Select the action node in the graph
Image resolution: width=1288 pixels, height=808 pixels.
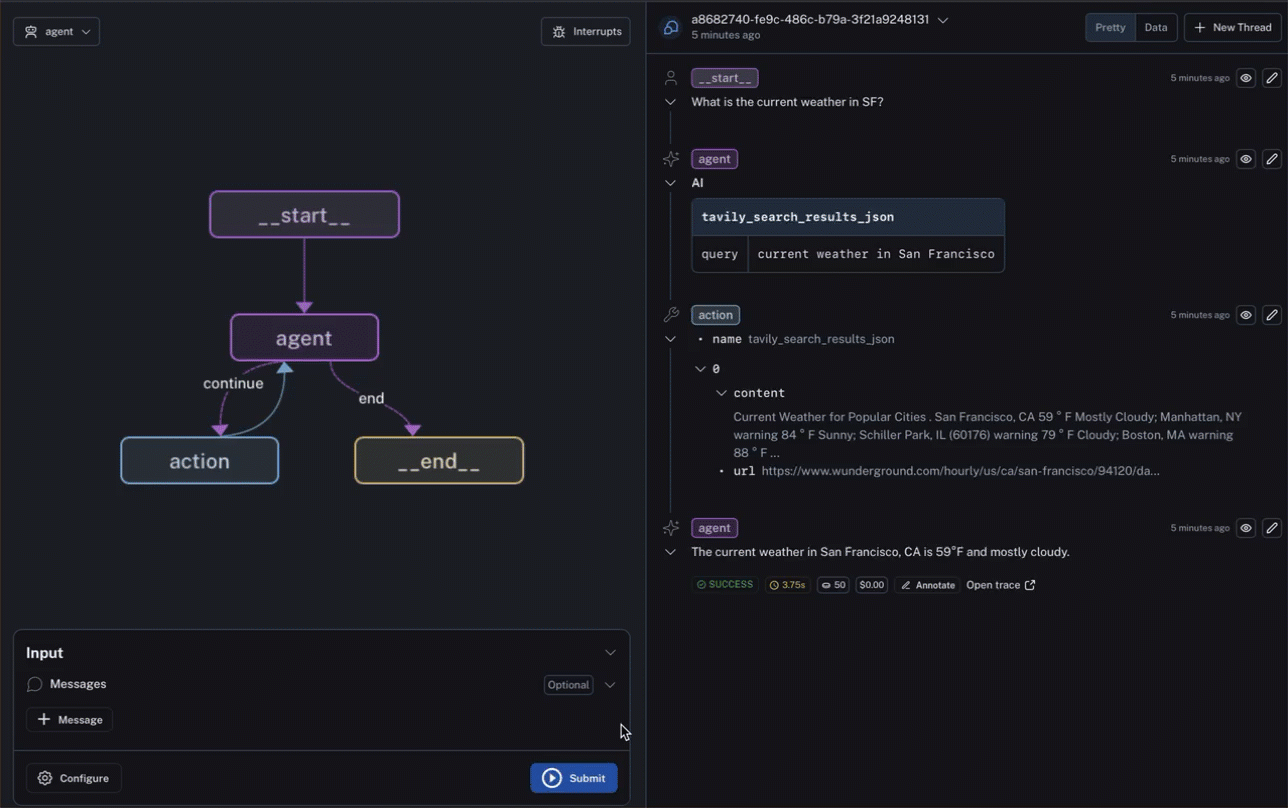point(200,461)
